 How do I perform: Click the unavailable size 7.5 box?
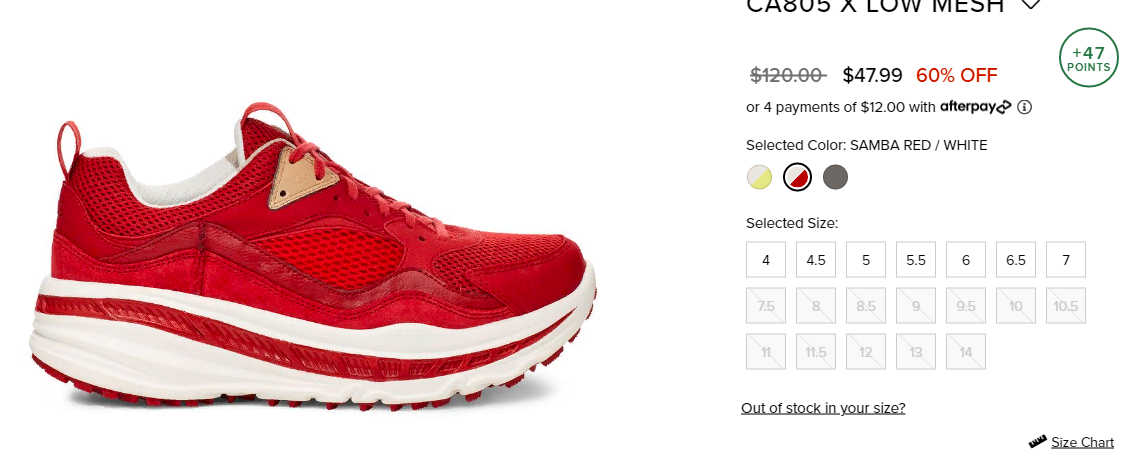click(766, 305)
